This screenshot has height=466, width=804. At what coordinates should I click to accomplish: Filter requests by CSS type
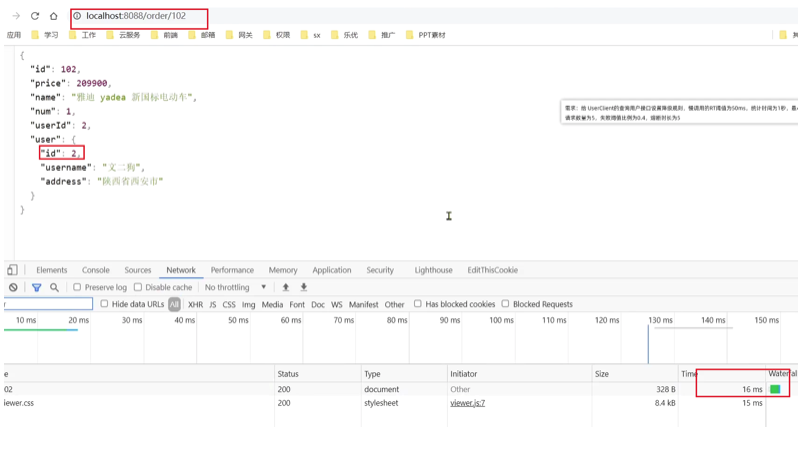click(229, 305)
